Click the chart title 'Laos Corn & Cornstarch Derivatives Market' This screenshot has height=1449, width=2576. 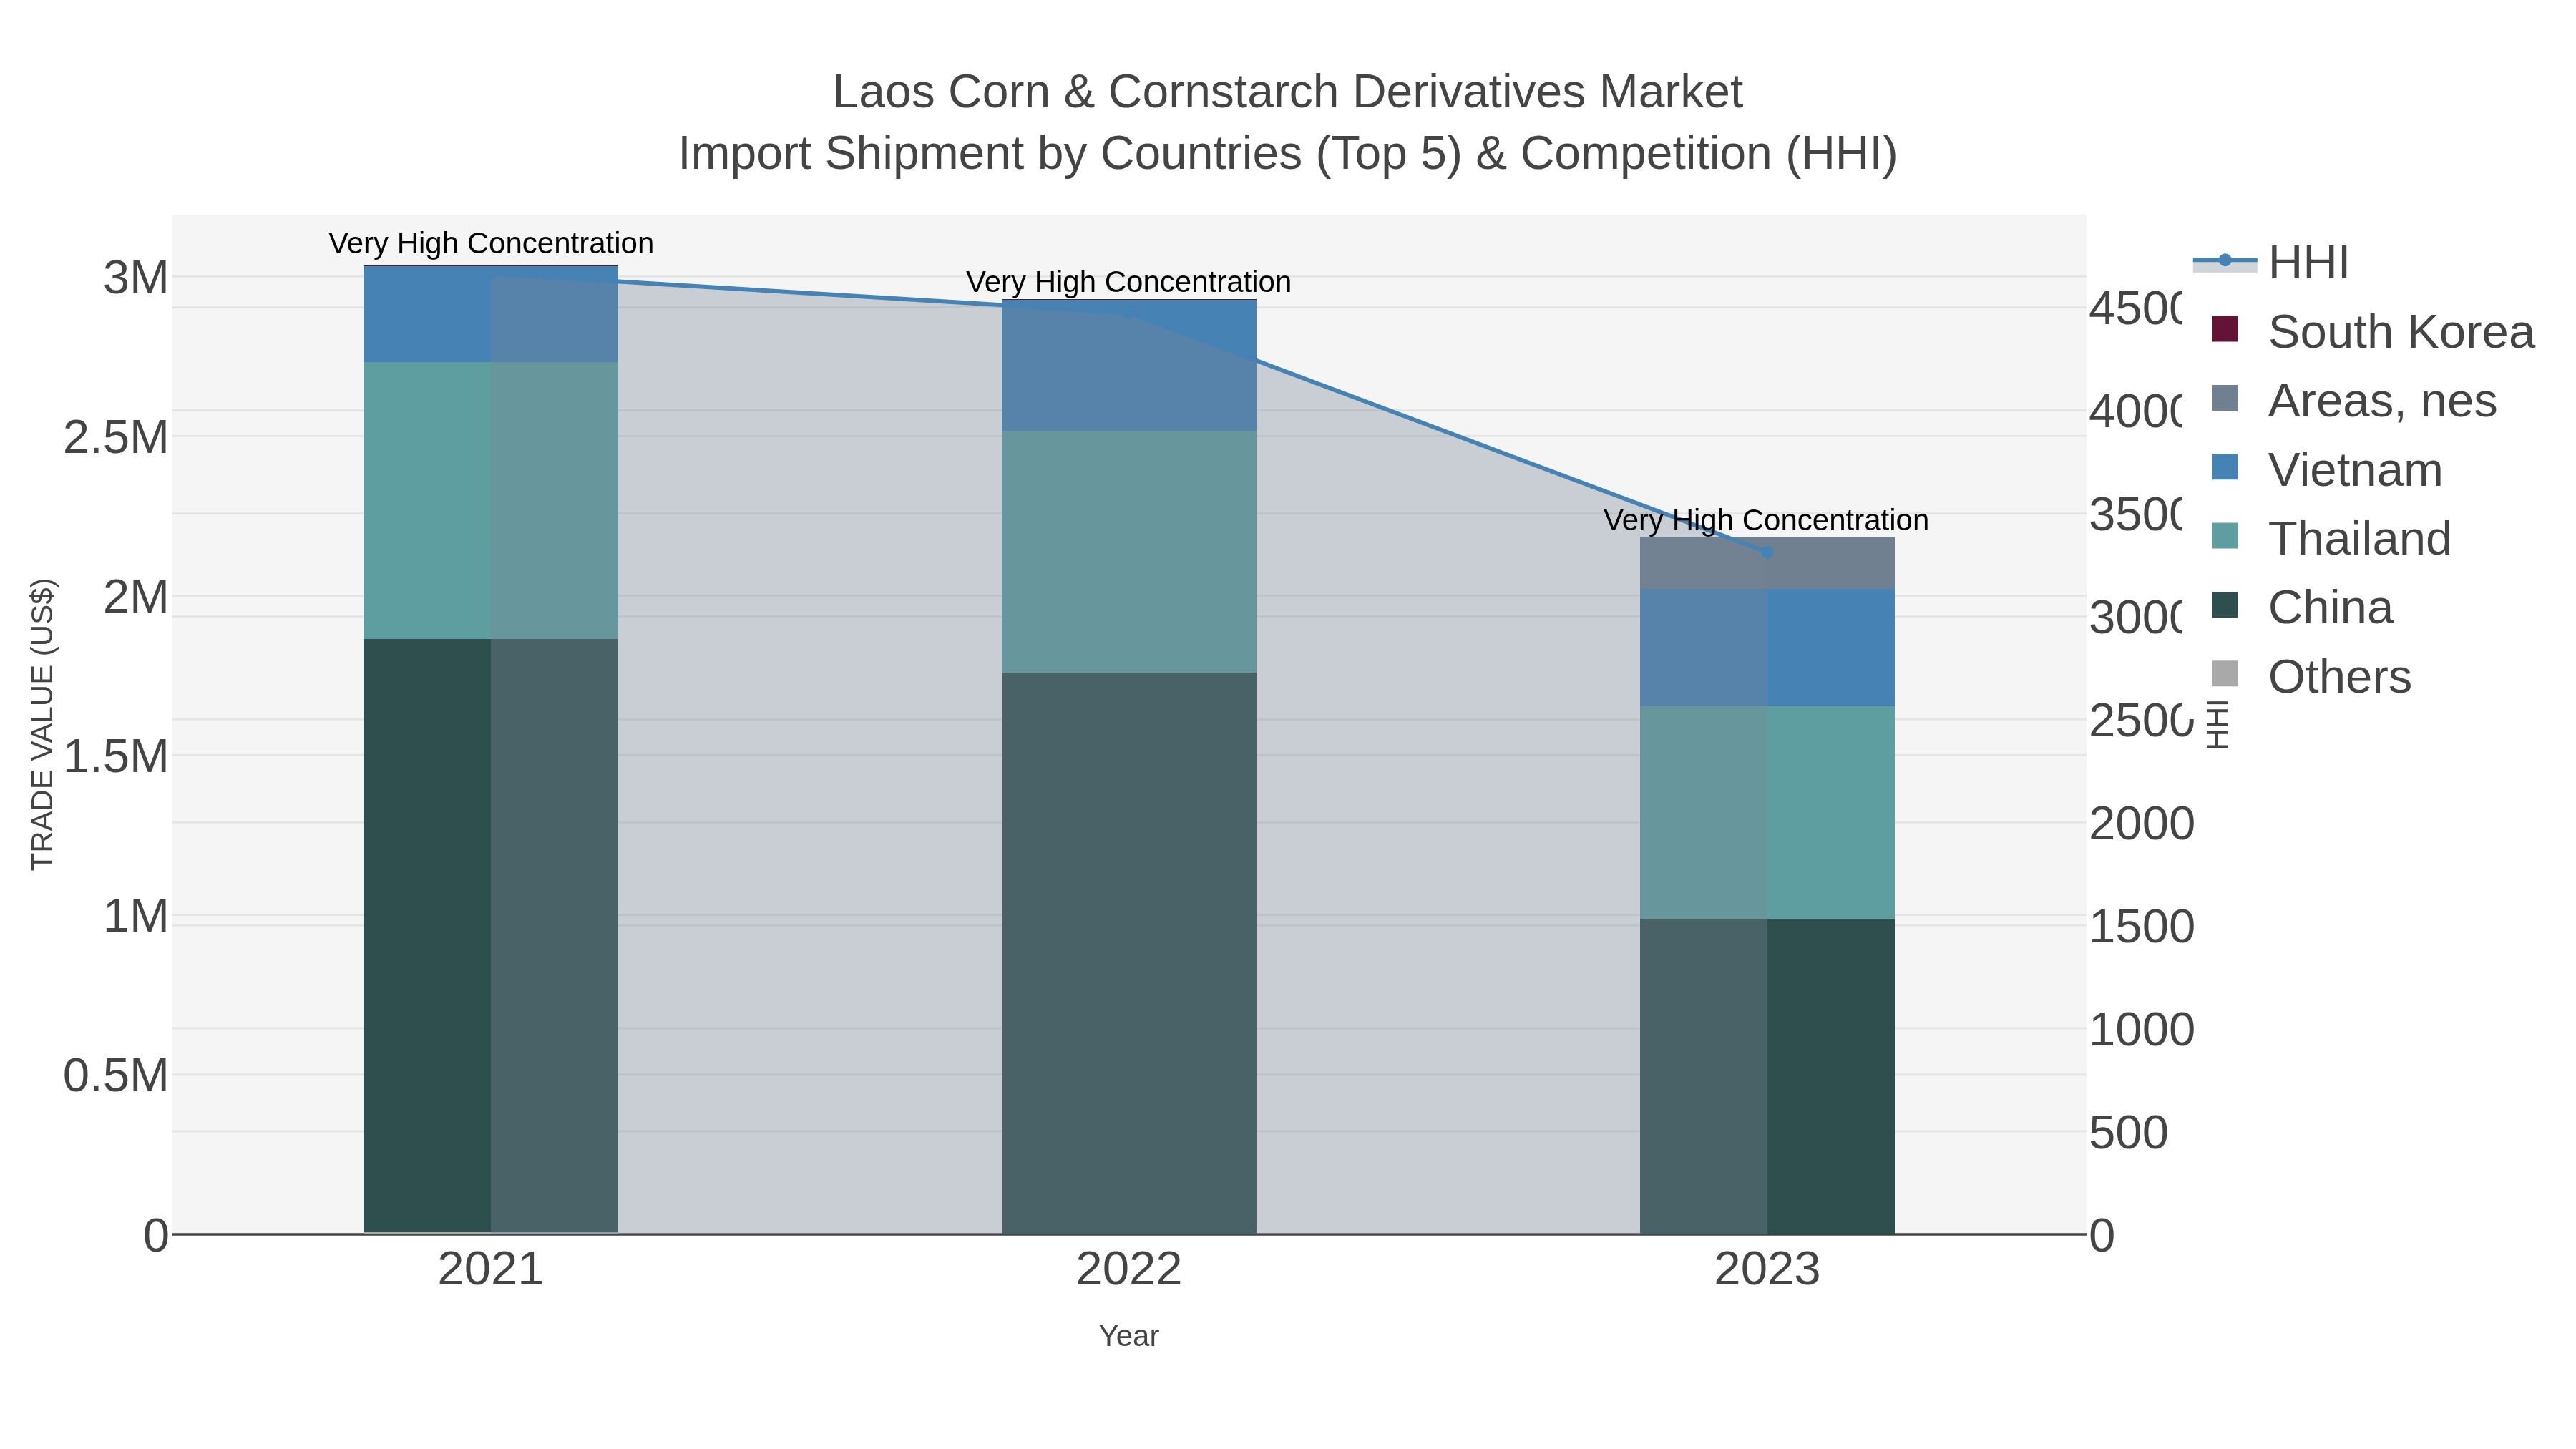(1288, 92)
